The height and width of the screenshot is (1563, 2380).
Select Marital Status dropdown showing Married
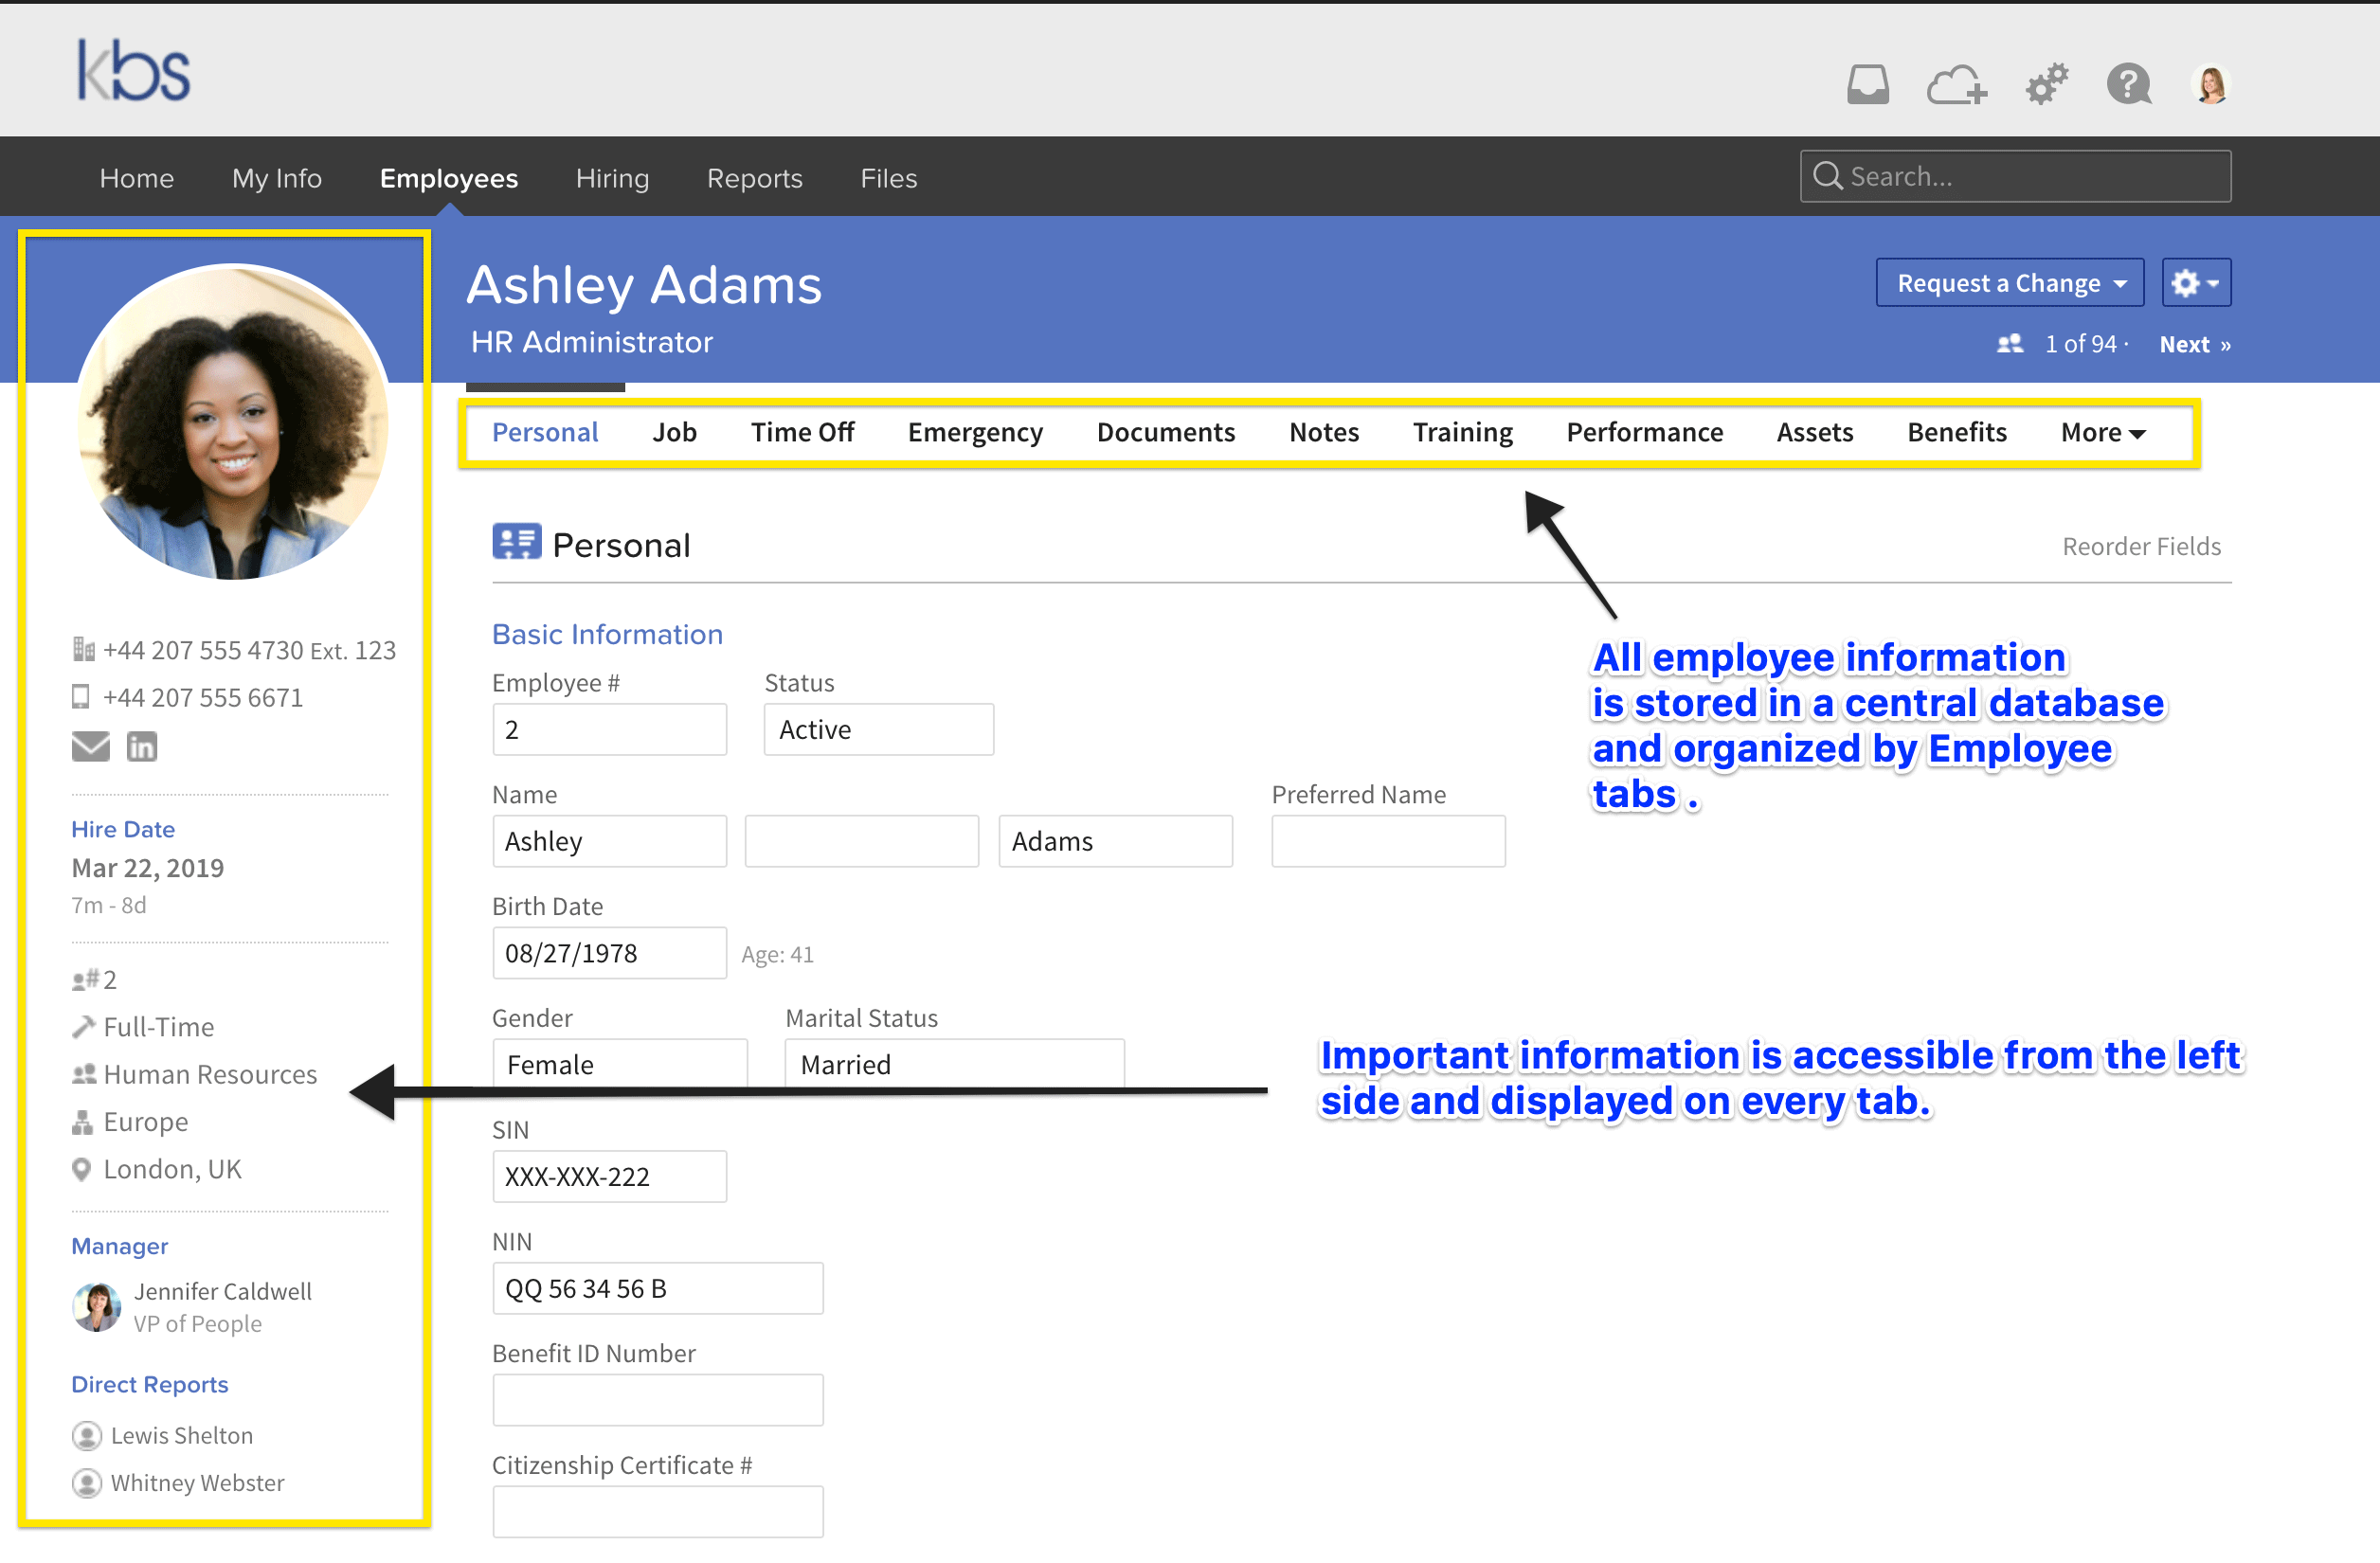953,1063
